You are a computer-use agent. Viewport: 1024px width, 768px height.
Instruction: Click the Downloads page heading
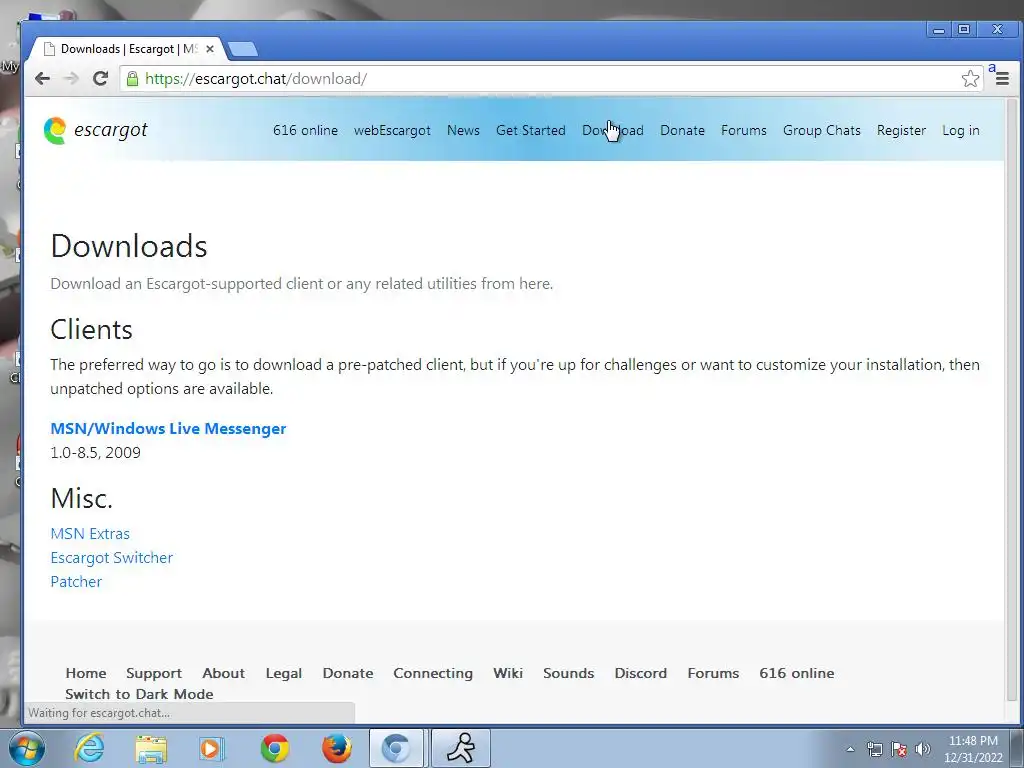129,246
